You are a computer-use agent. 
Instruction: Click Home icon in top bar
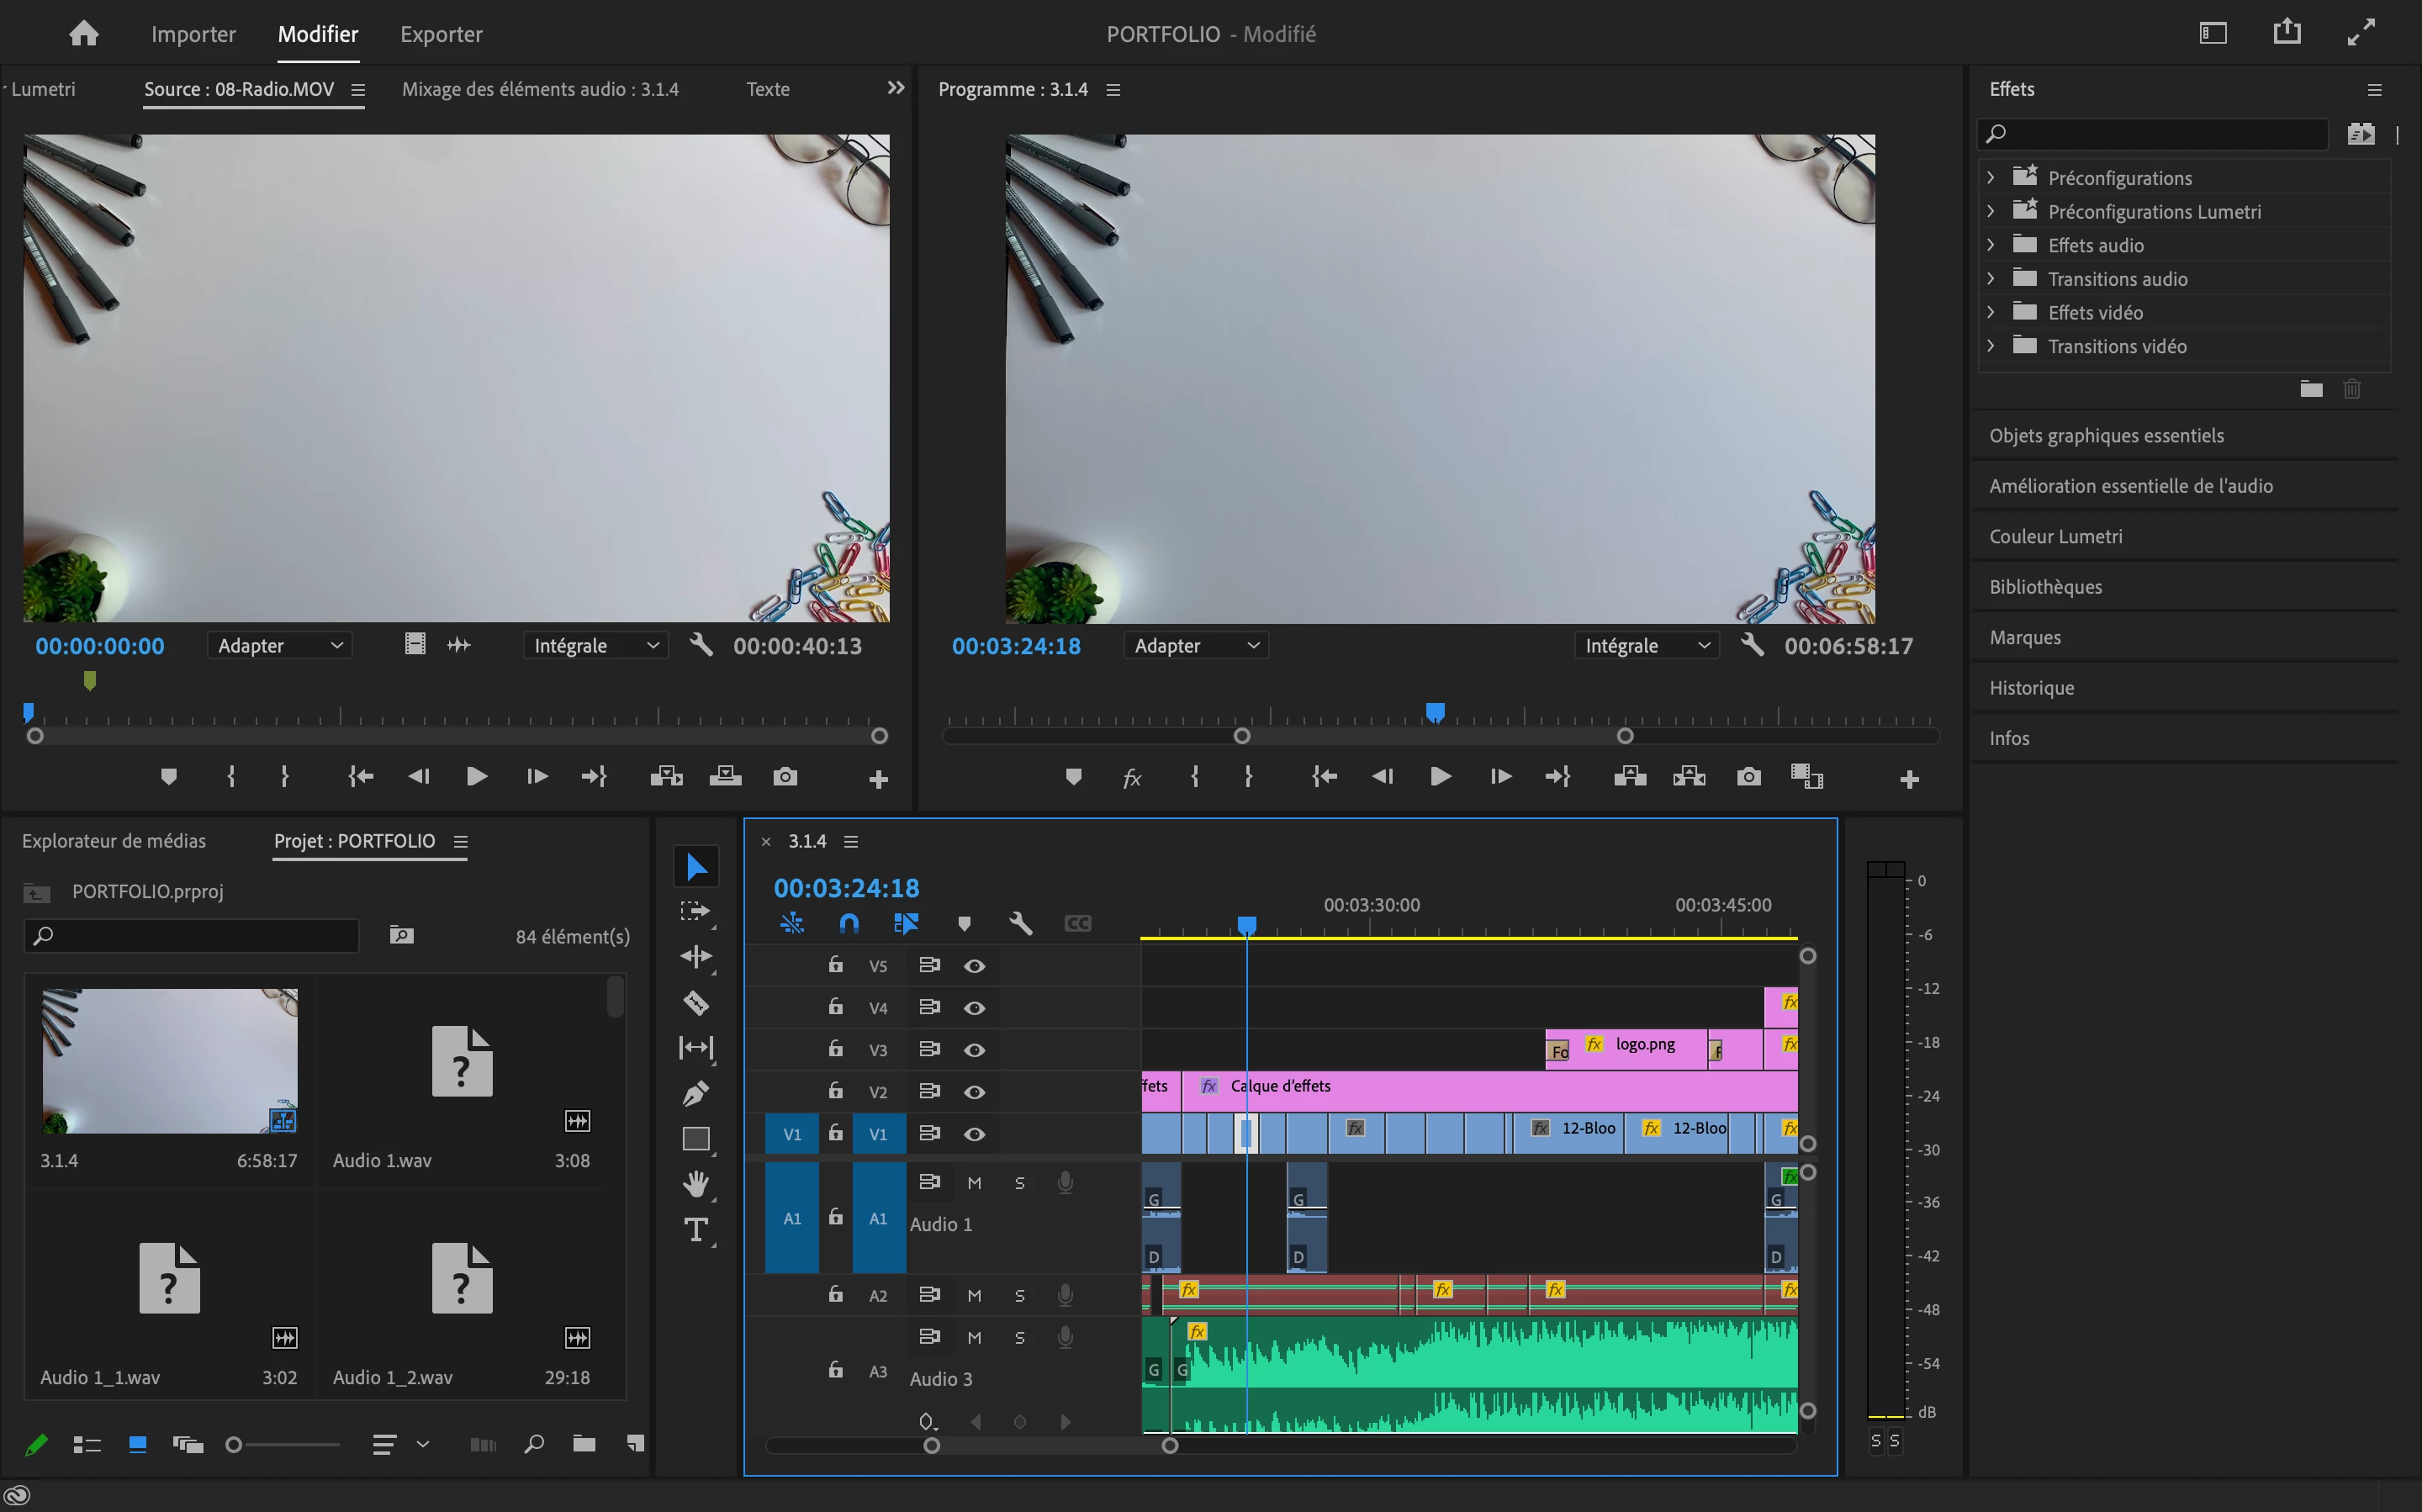click(84, 34)
